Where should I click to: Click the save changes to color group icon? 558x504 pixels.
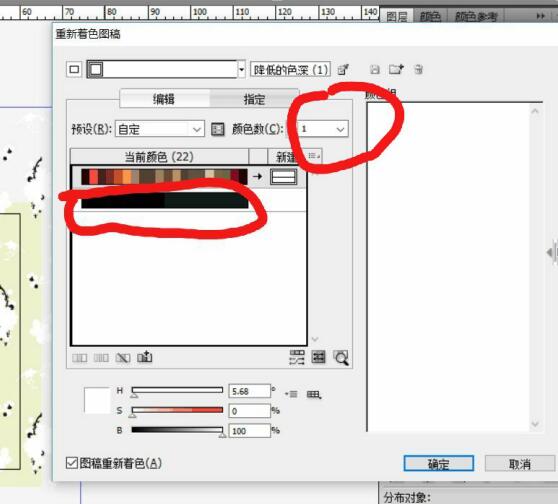[x=375, y=69]
